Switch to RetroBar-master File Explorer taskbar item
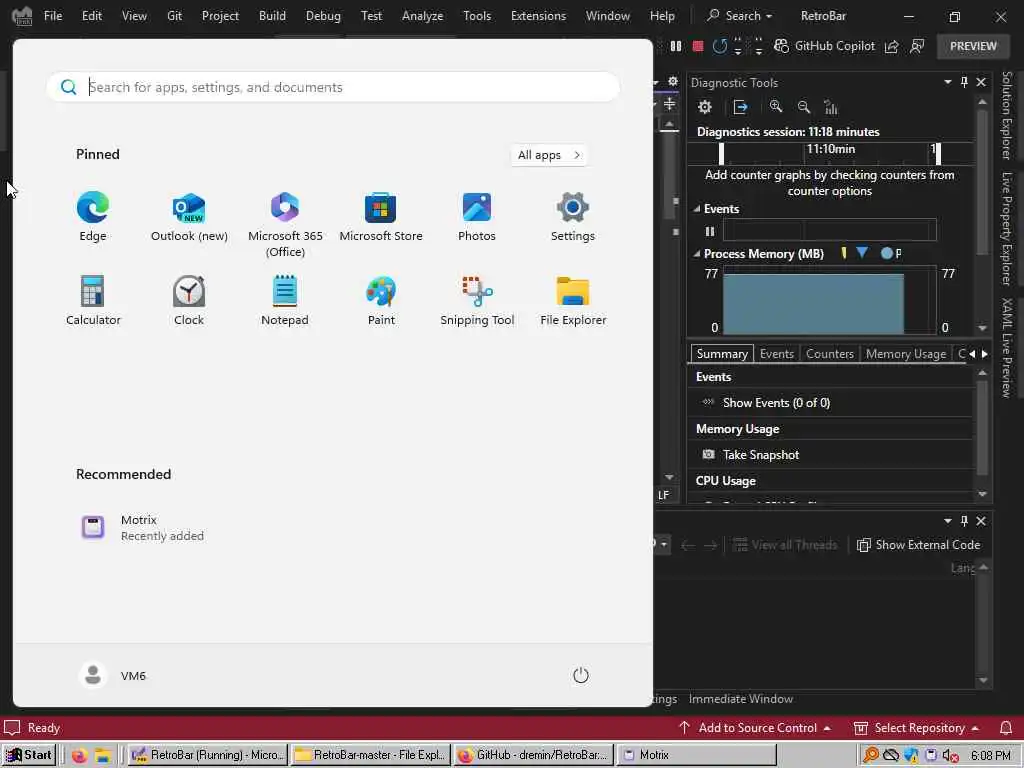 370,755
